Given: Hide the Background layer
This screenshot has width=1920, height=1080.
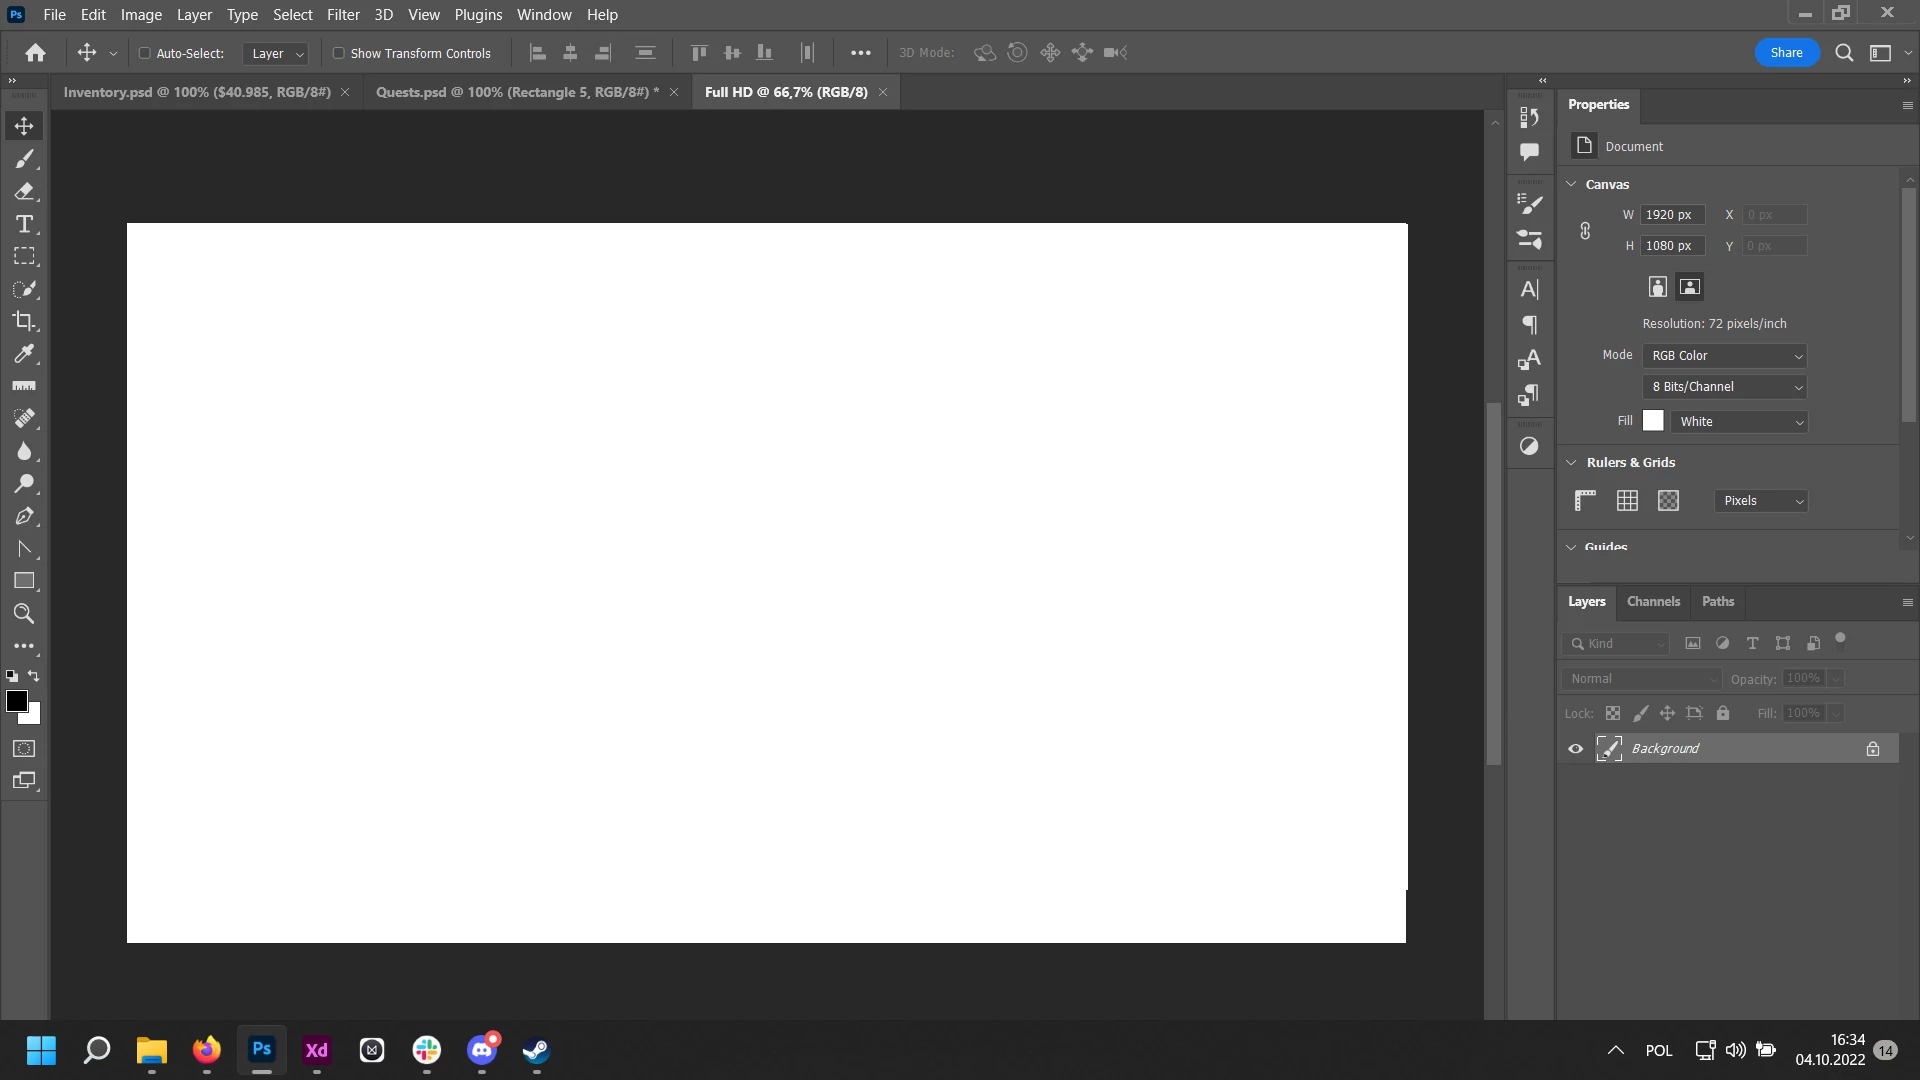Looking at the screenshot, I should click(1575, 749).
